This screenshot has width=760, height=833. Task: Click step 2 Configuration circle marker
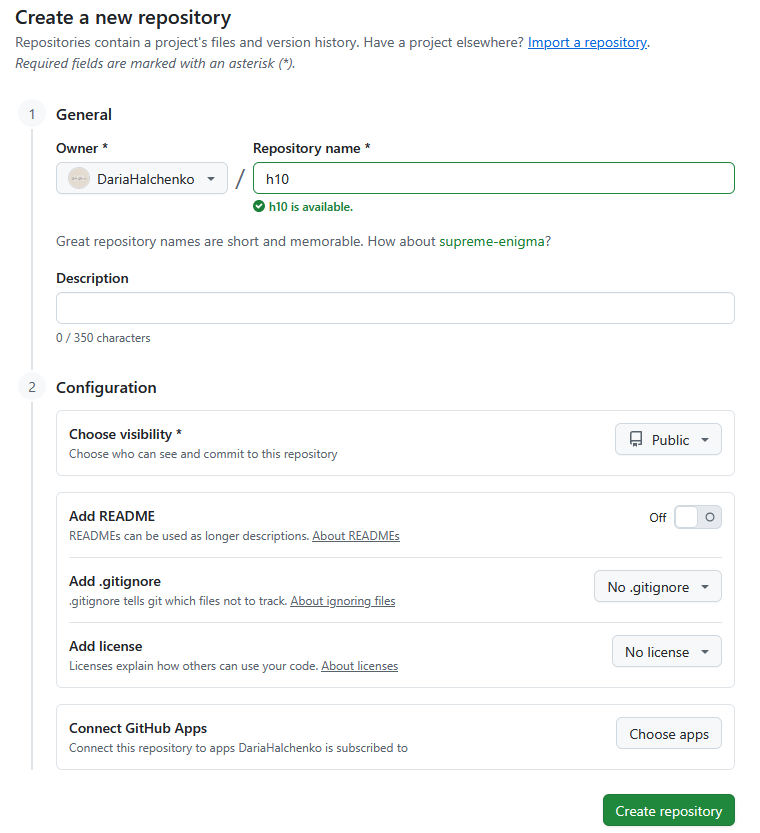(x=32, y=387)
